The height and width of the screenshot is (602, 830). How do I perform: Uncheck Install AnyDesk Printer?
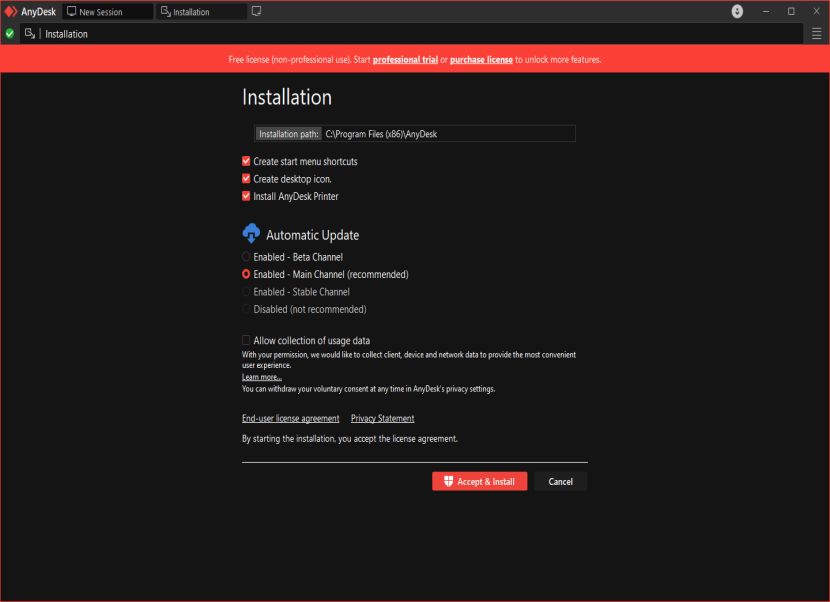point(246,196)
